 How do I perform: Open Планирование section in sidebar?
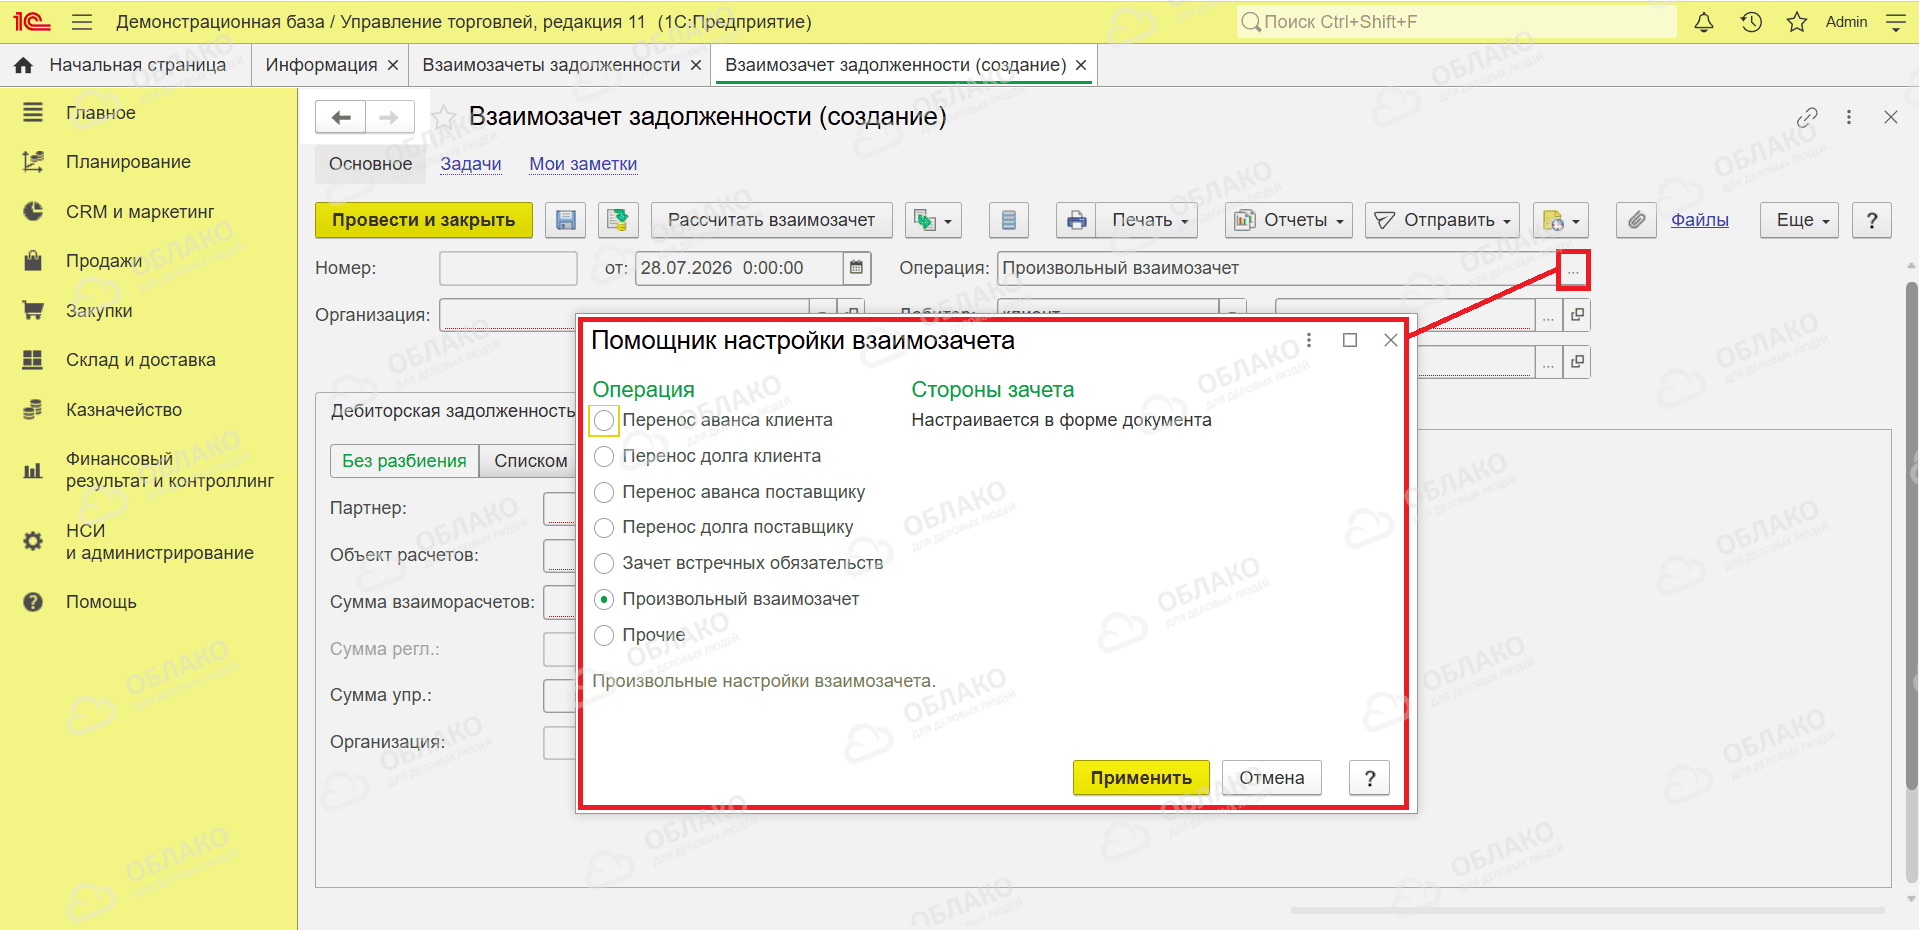pyautogui.click(x=128, y=162)
